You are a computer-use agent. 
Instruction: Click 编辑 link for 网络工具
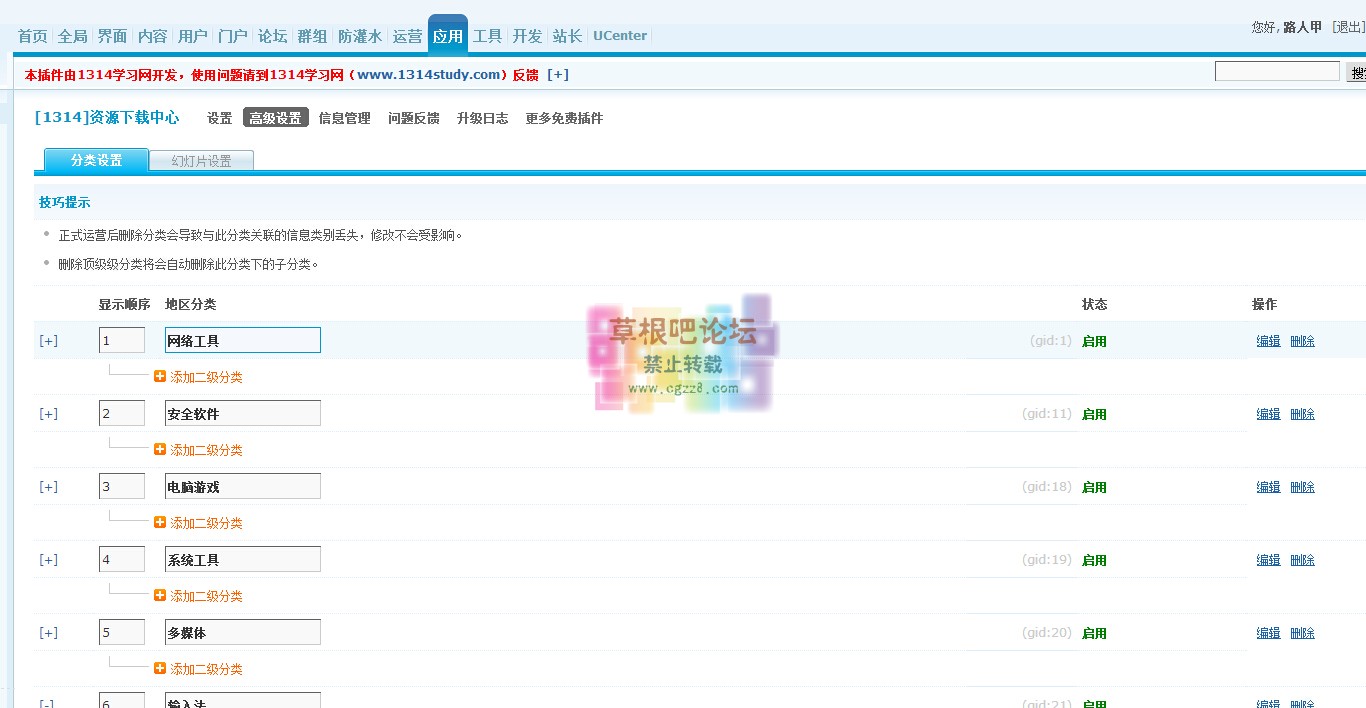pyautogui.click(x=1268, y=341)
